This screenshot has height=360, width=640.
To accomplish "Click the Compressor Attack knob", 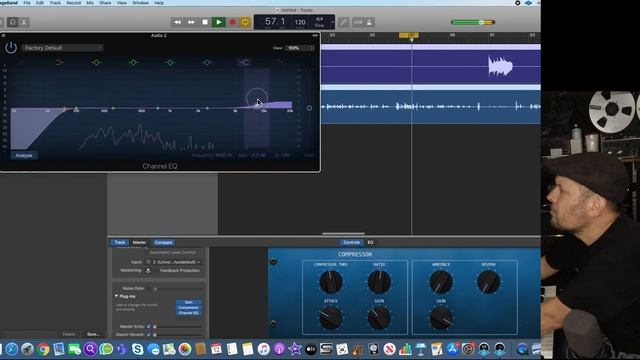I will coord(331,318).
